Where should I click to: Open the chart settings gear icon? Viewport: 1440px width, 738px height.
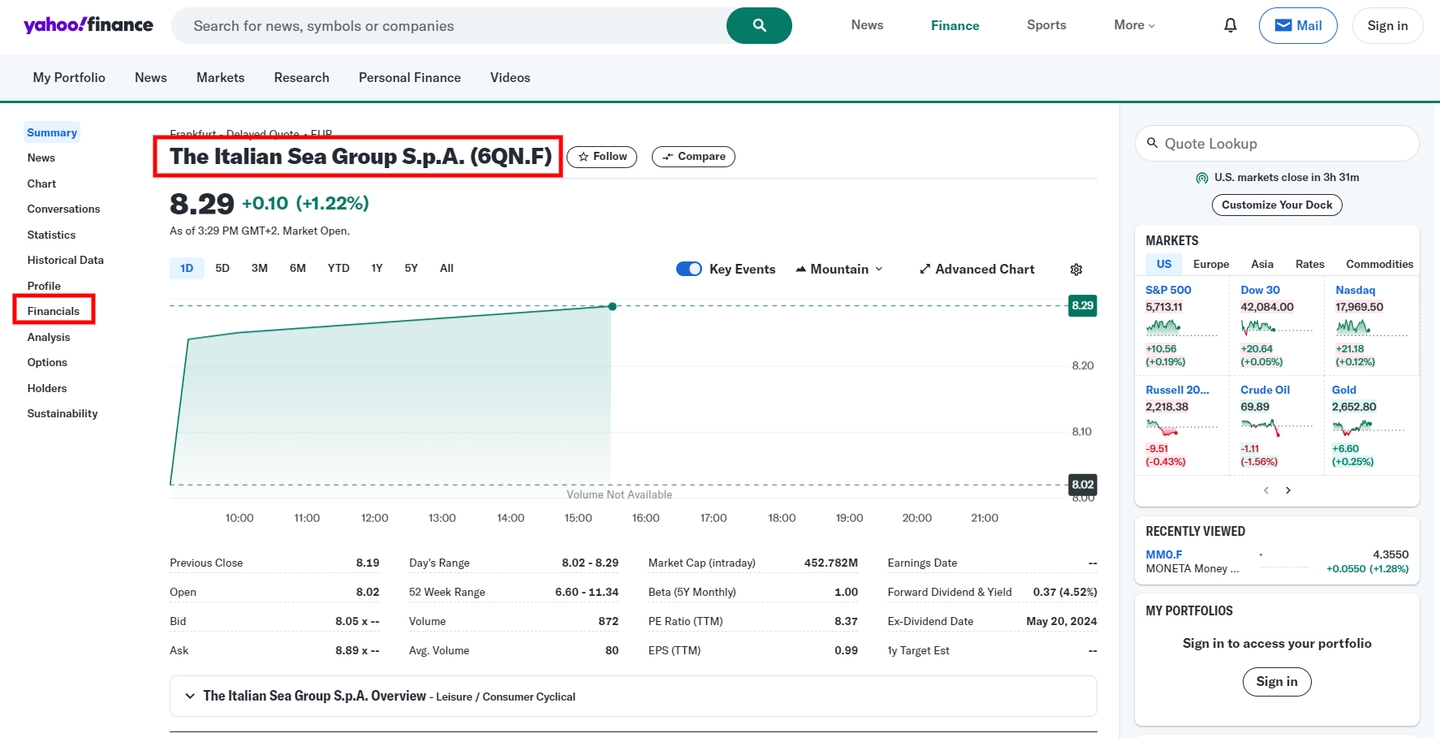click(x=1075, y=269)
